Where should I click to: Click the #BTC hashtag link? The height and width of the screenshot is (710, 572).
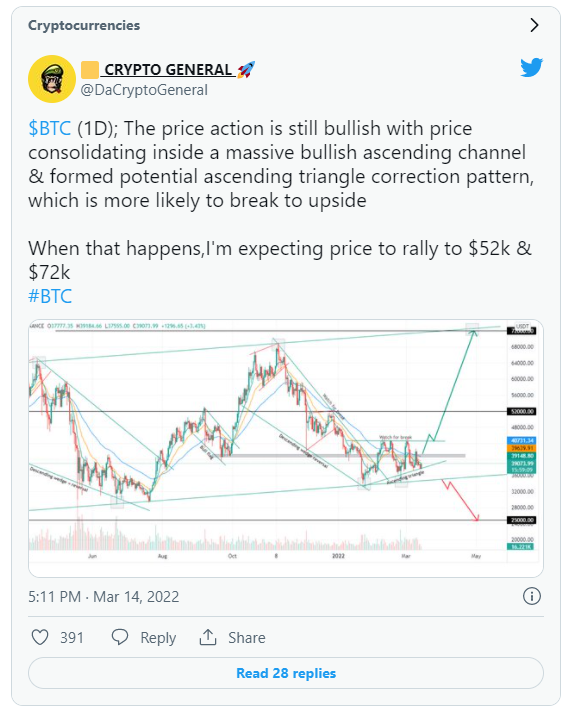click(x=50, y=297)
